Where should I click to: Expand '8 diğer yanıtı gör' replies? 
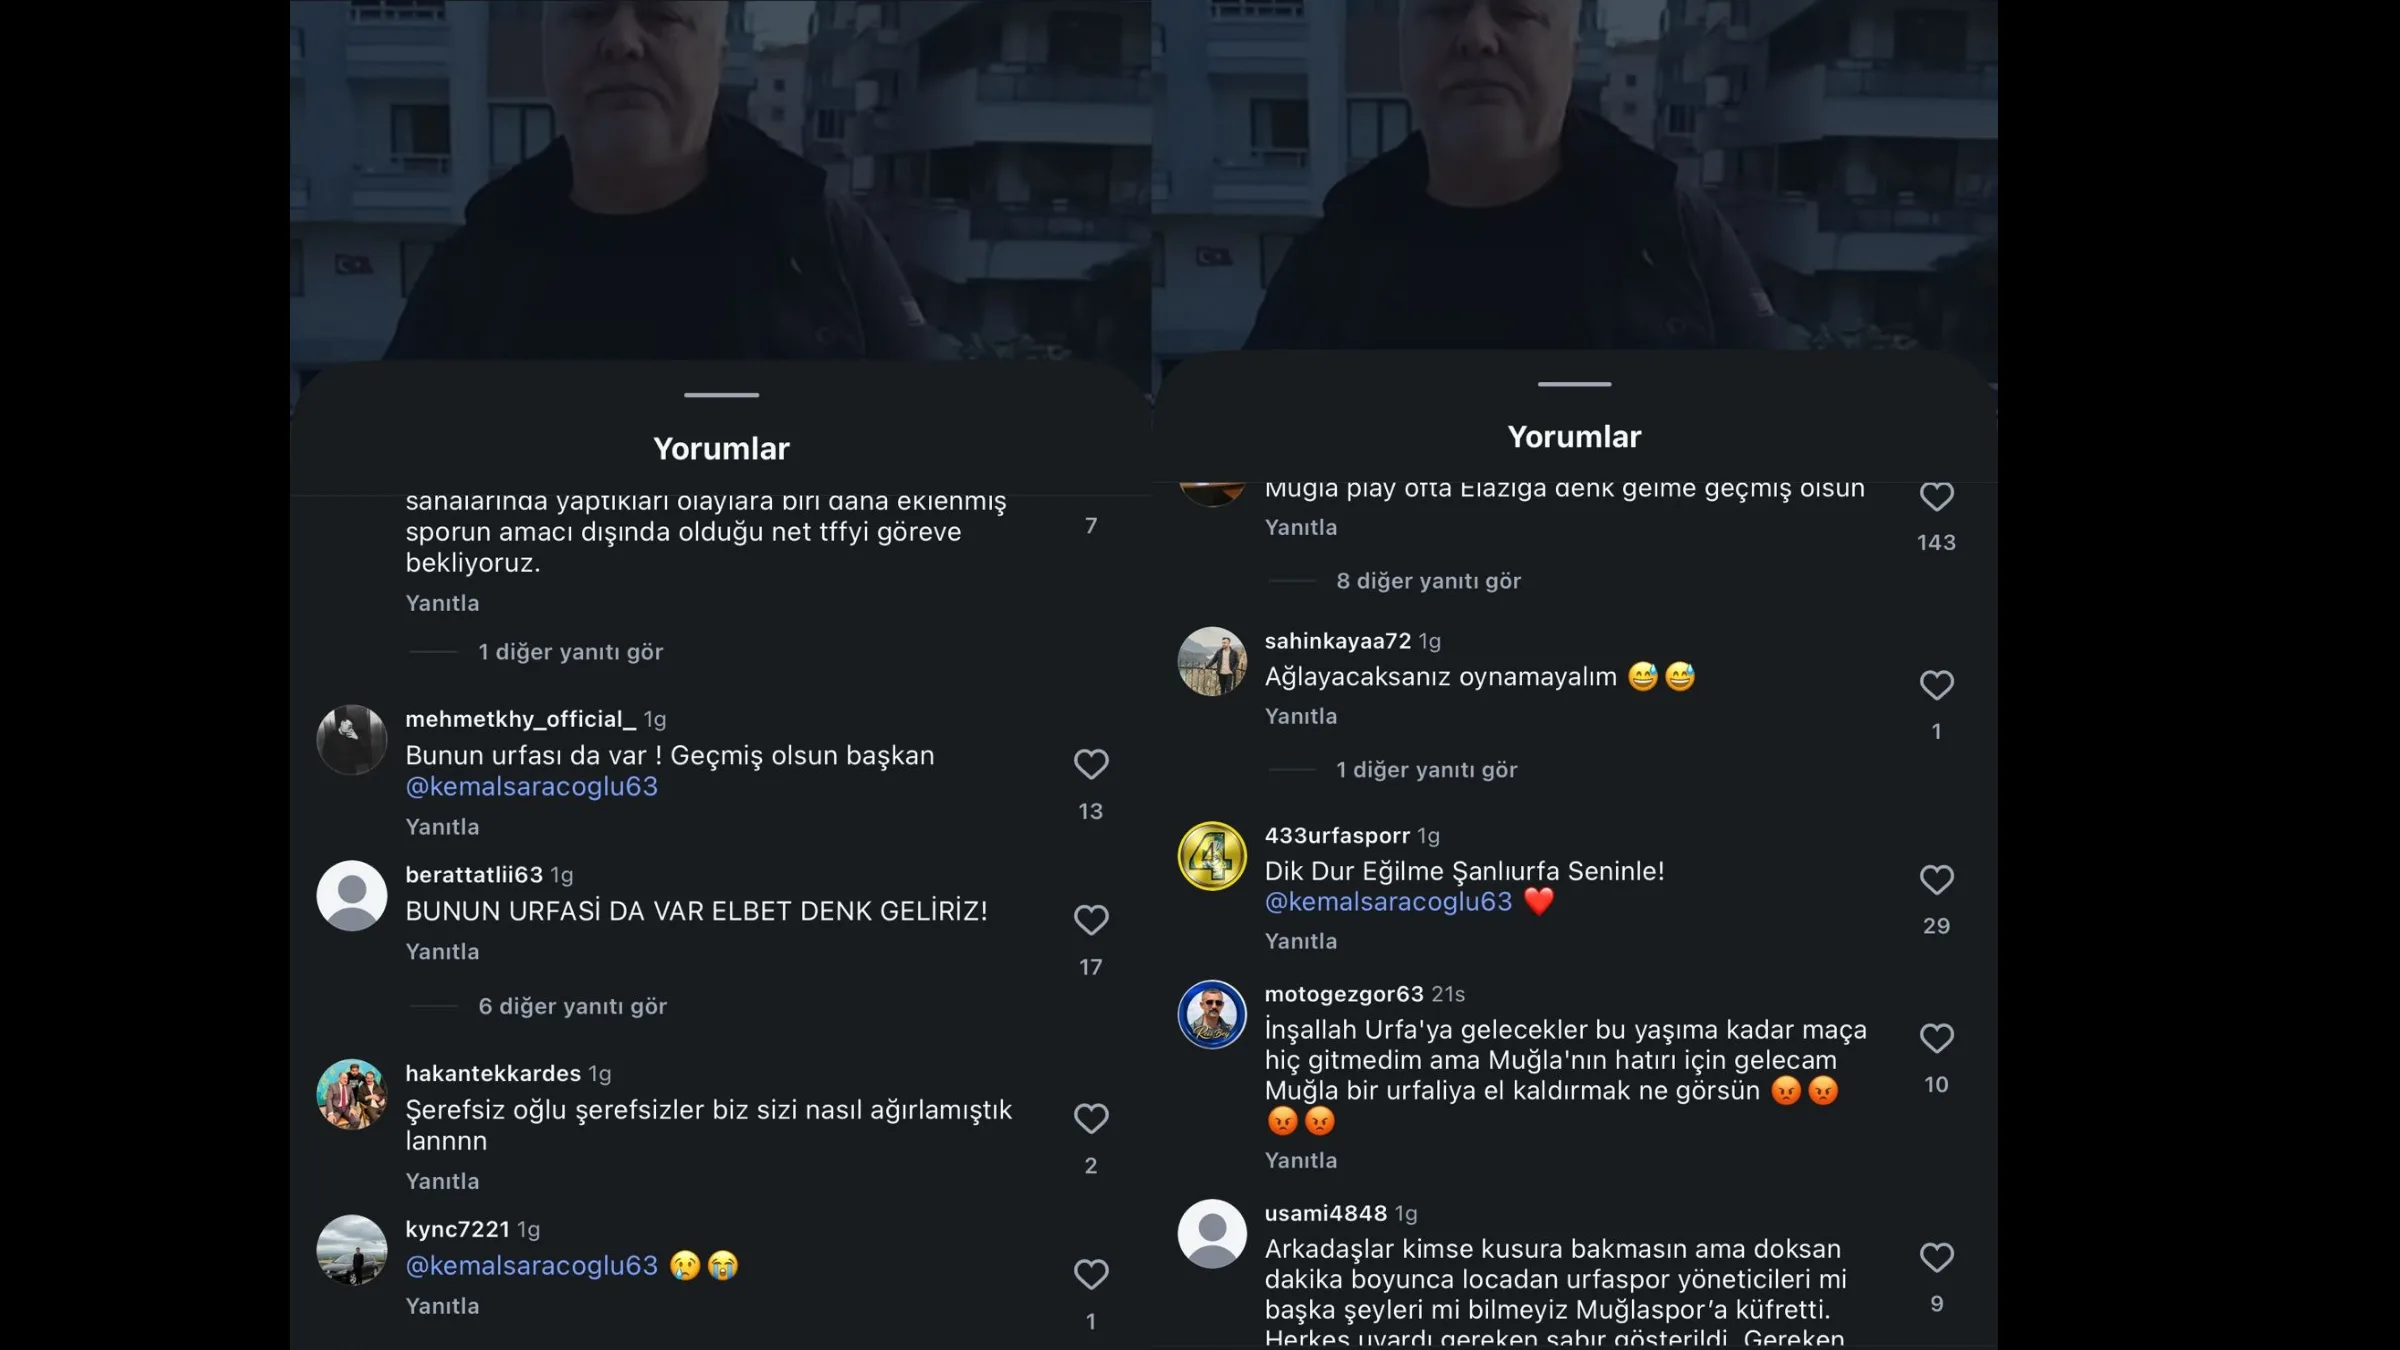click(1428, 581)
